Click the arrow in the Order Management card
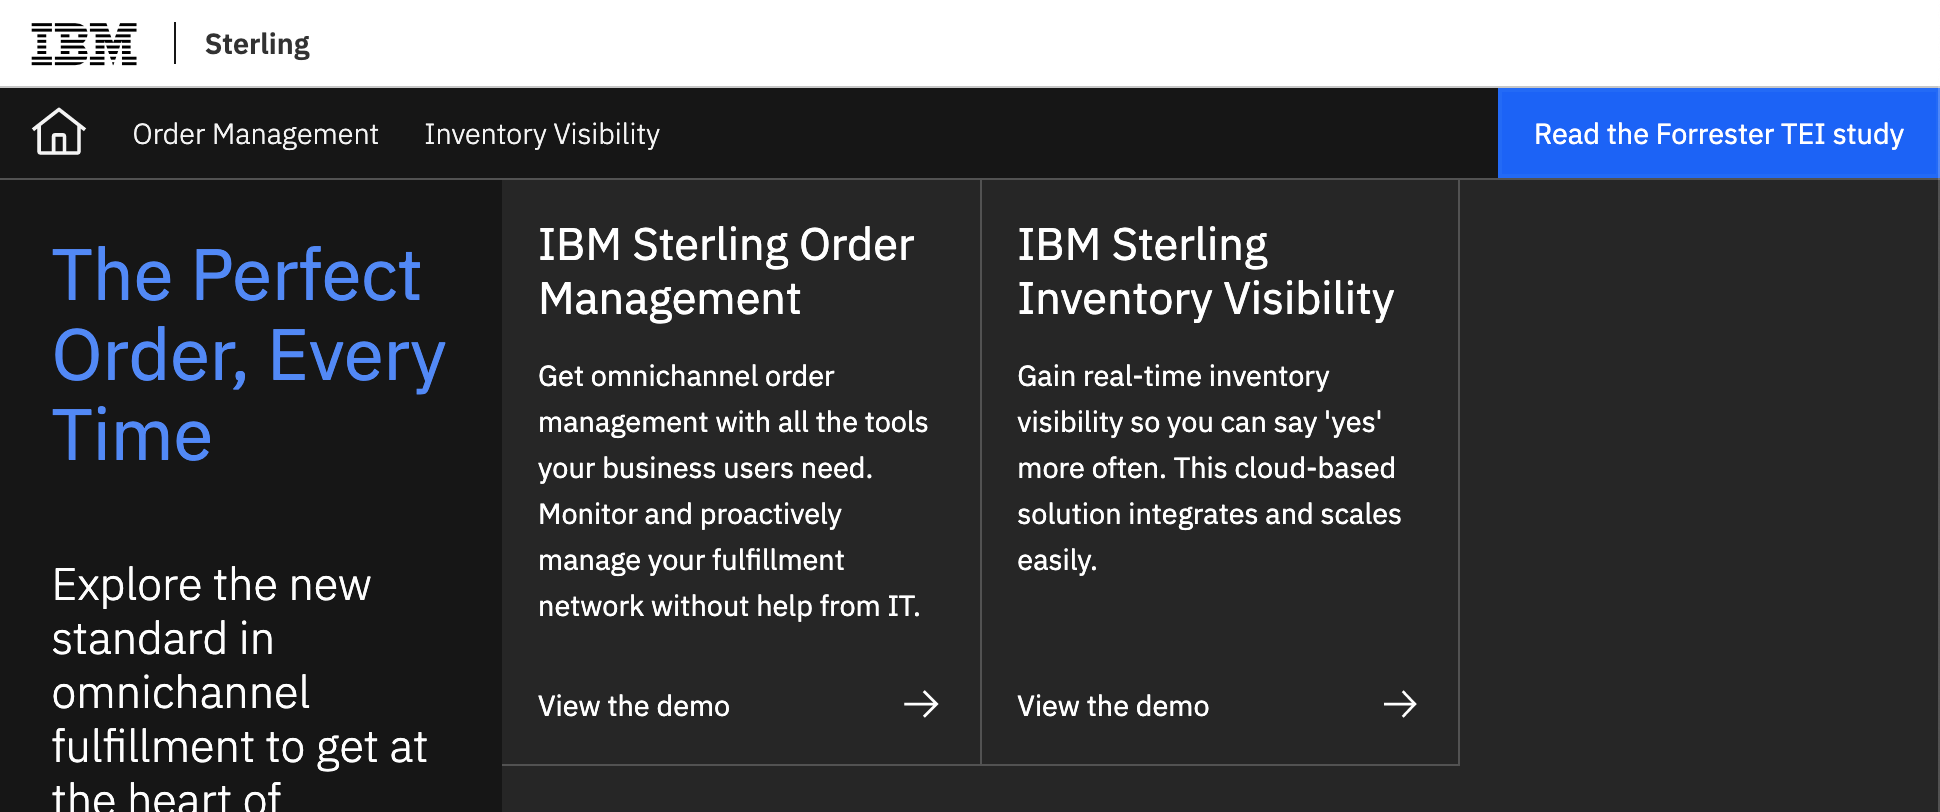This screenshot has height=812, width=1940. pyautogui.click(x=921, y=704)
